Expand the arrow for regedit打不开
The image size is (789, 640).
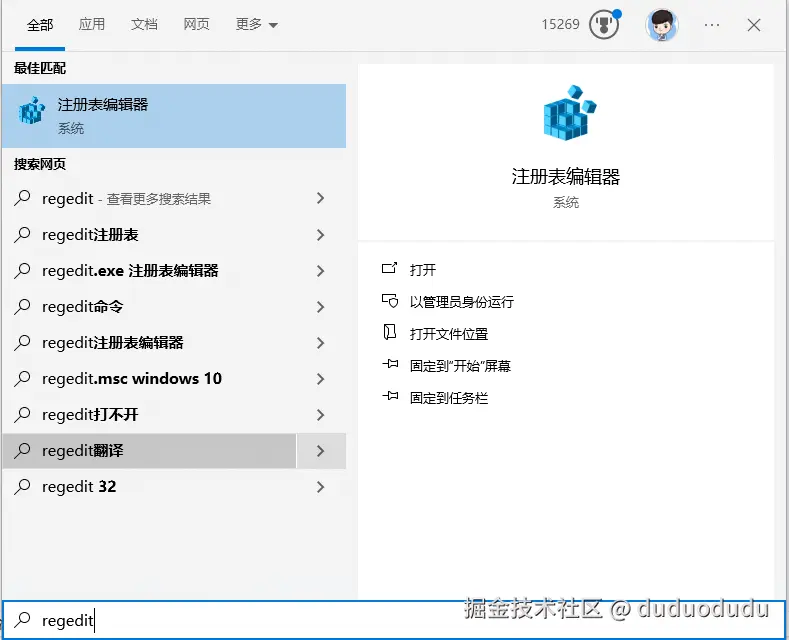pyautogui.click(x=321, y=415)
